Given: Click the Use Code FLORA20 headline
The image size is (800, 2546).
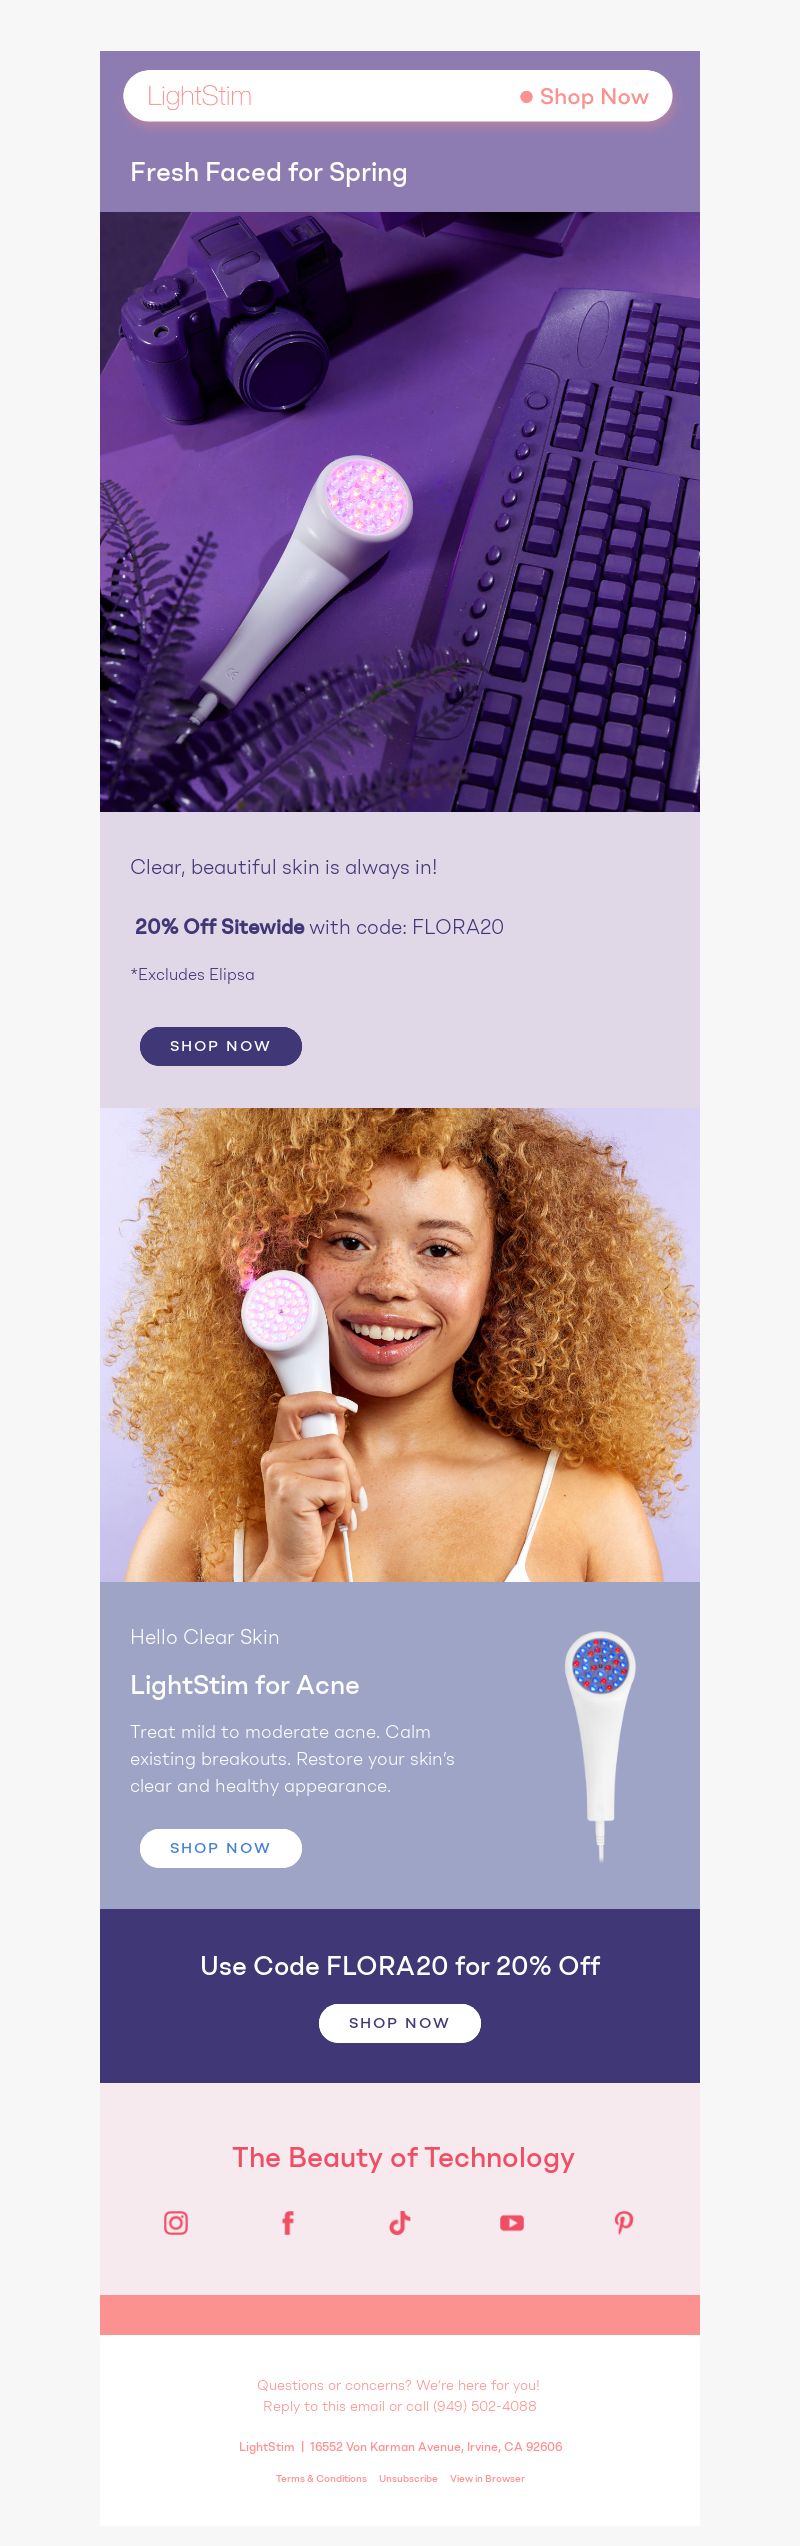Looking at the screenshot, I should tap(400, 1966).
